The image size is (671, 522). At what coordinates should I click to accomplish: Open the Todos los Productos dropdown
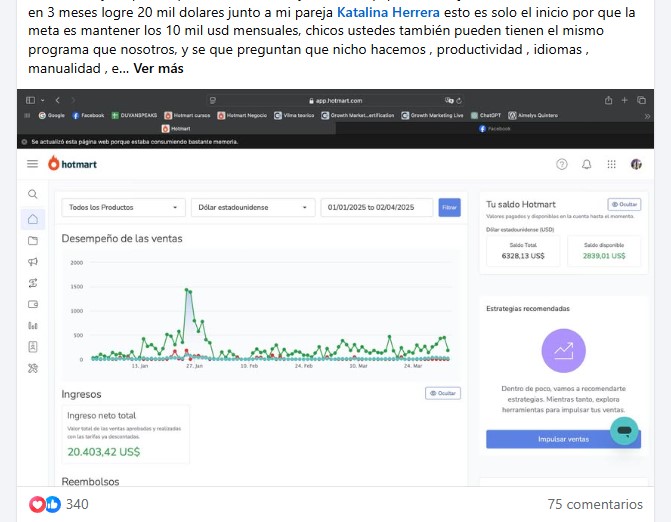tap(124, 207)
